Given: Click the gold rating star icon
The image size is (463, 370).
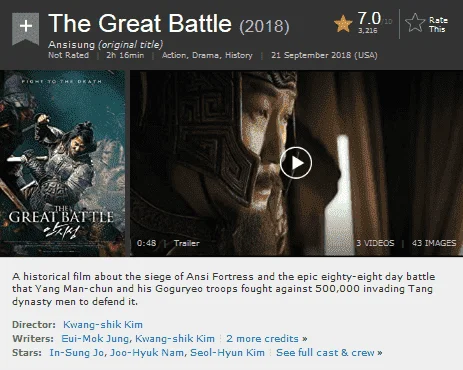Looking at the screenshot, I should click(343, 24).
